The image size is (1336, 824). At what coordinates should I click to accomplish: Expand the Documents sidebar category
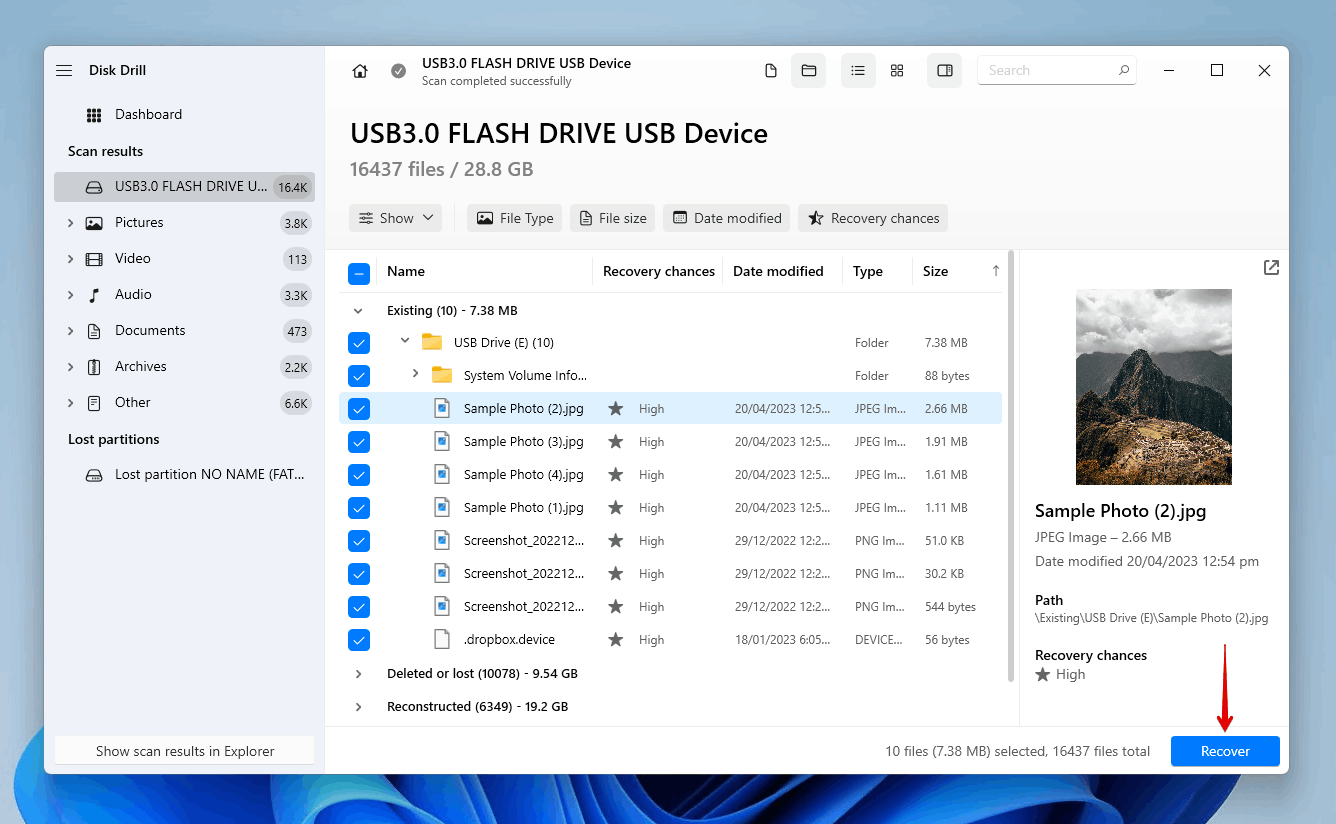coord(70,331)
